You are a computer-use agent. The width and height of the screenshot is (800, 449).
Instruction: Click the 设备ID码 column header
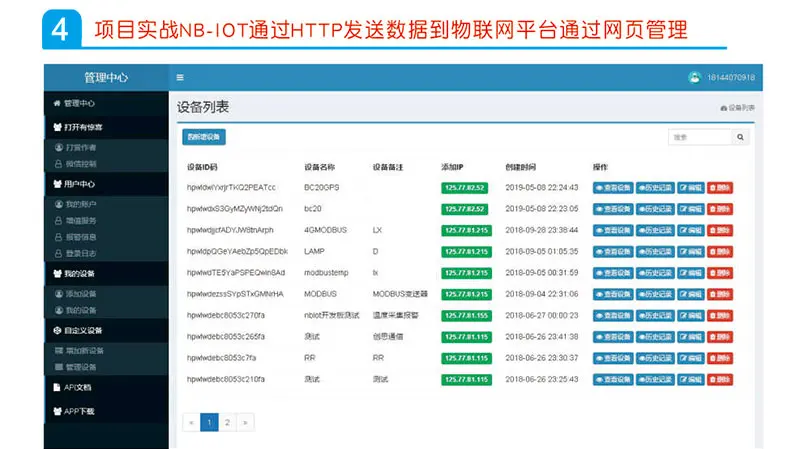click(202, 167)
